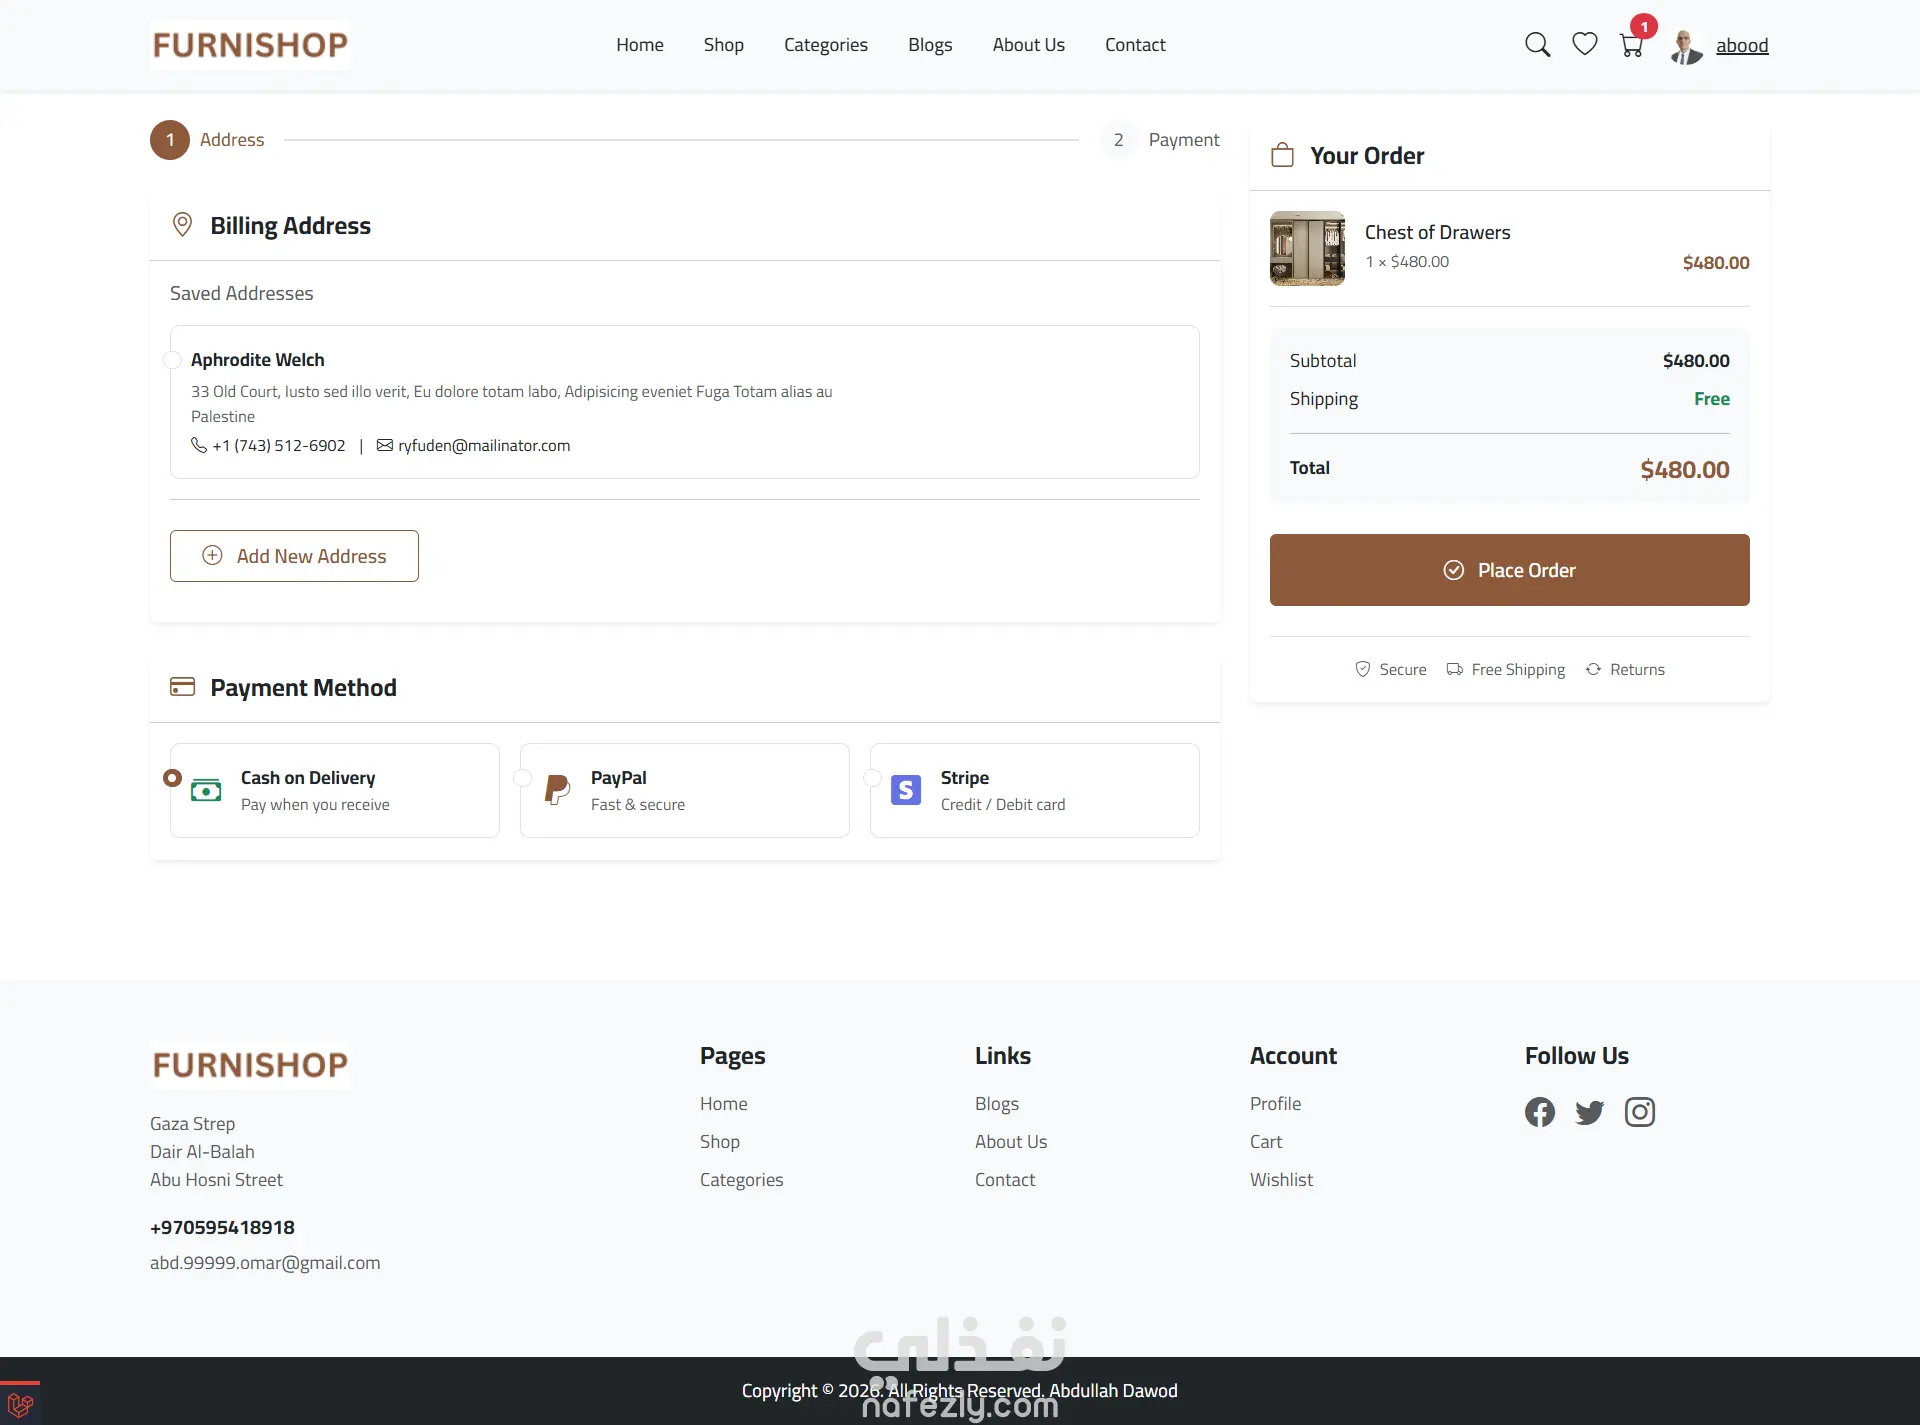This screenshot has width=1920, height=1425.
Task: Click Add New Address button
Action: point(294,556)
